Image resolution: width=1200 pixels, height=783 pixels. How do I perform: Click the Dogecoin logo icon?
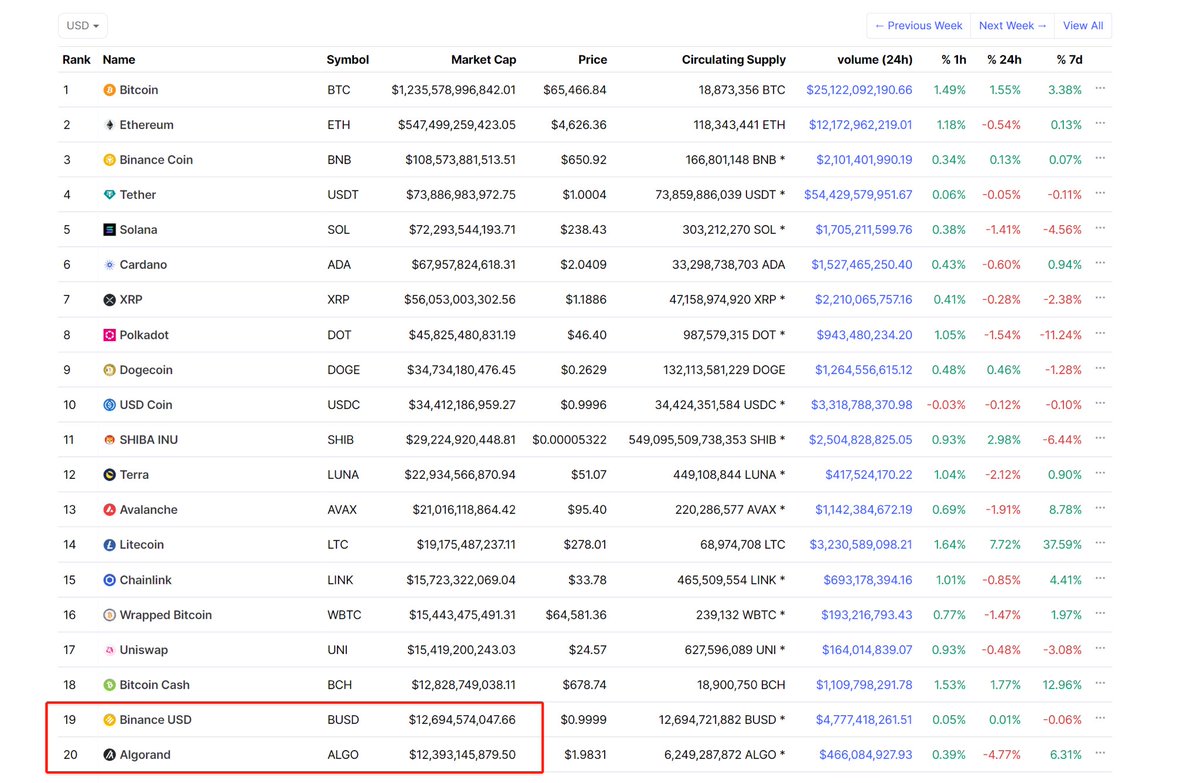pos(110,370)
